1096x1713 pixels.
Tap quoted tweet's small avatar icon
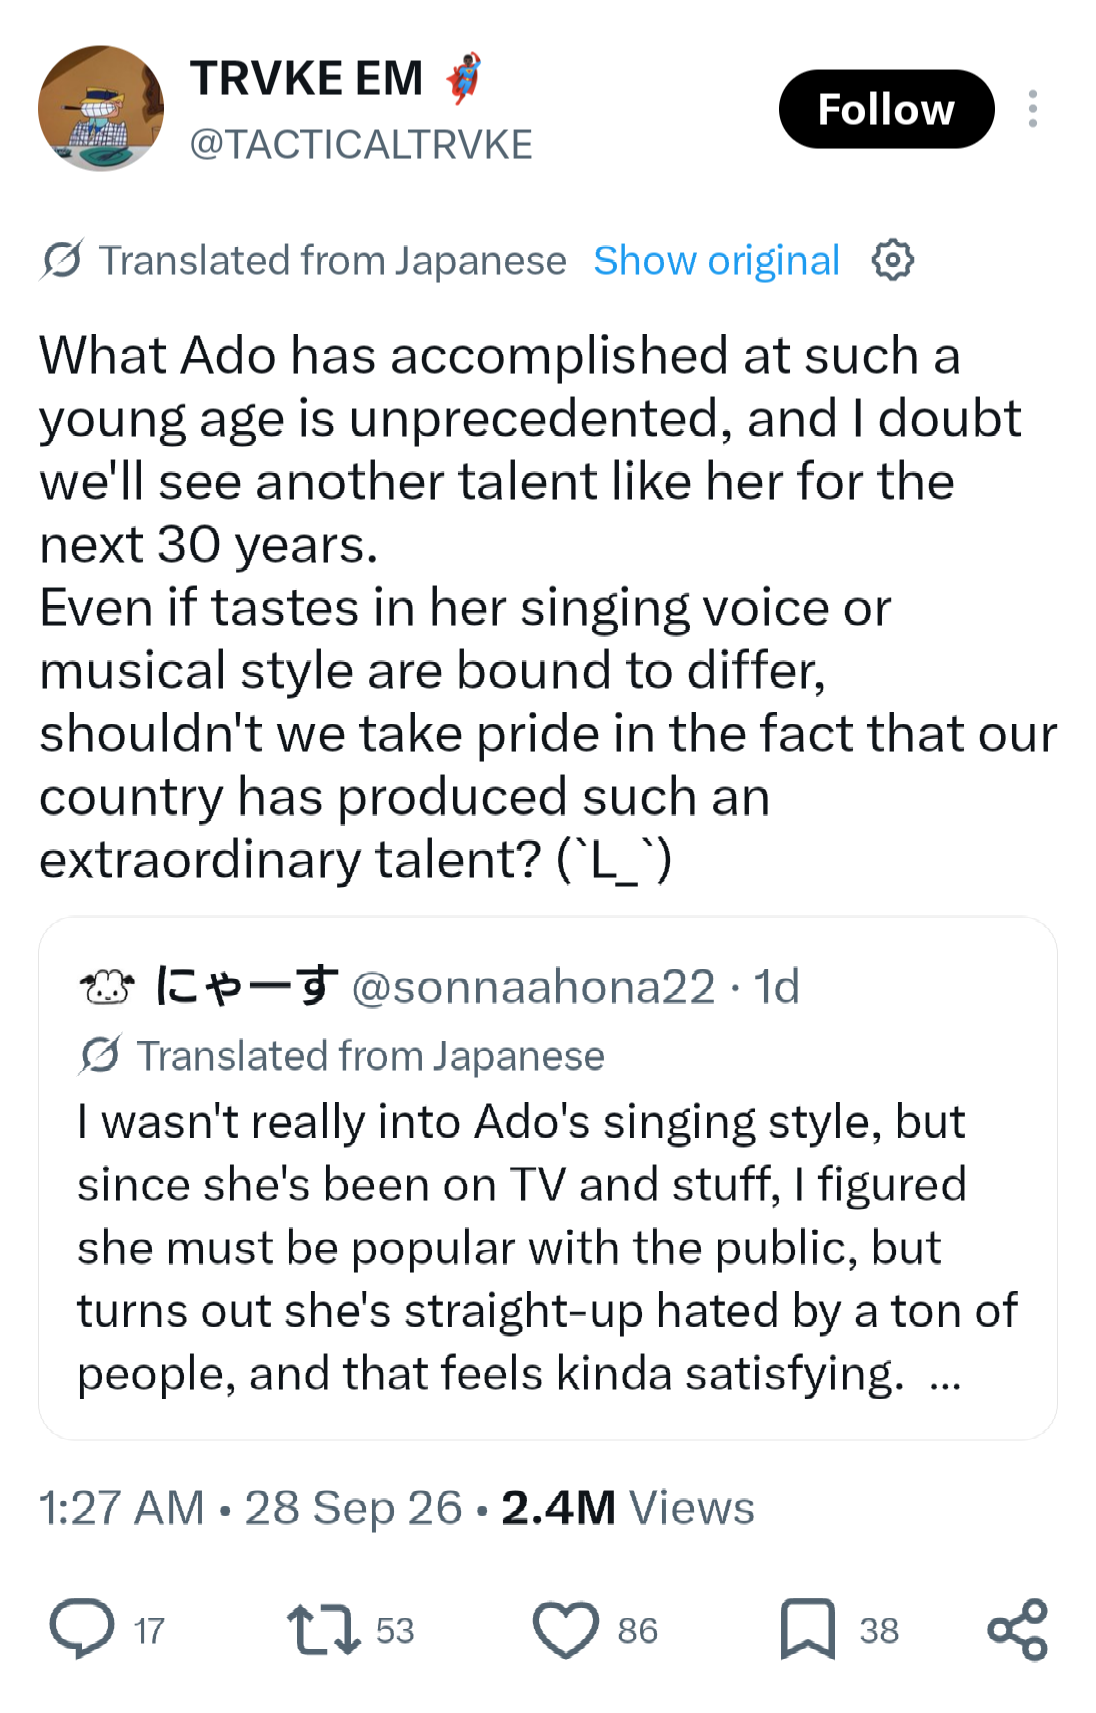pyautogui.click(x=106, y=987)
